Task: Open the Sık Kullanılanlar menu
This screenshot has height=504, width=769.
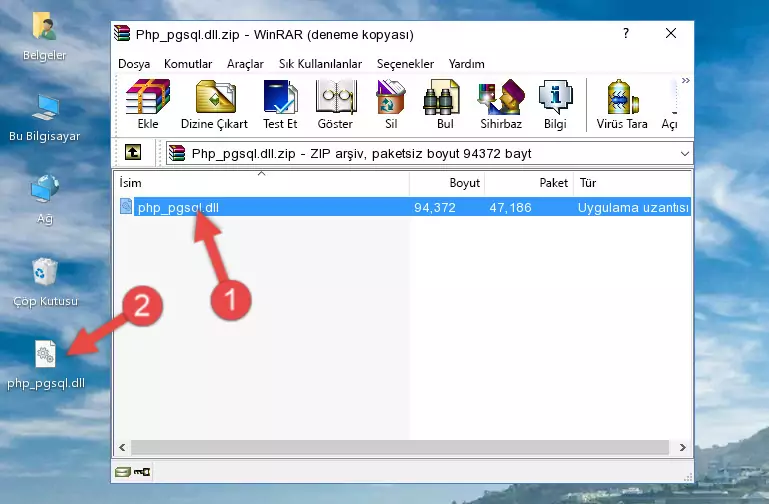Action: coord(320,64)
